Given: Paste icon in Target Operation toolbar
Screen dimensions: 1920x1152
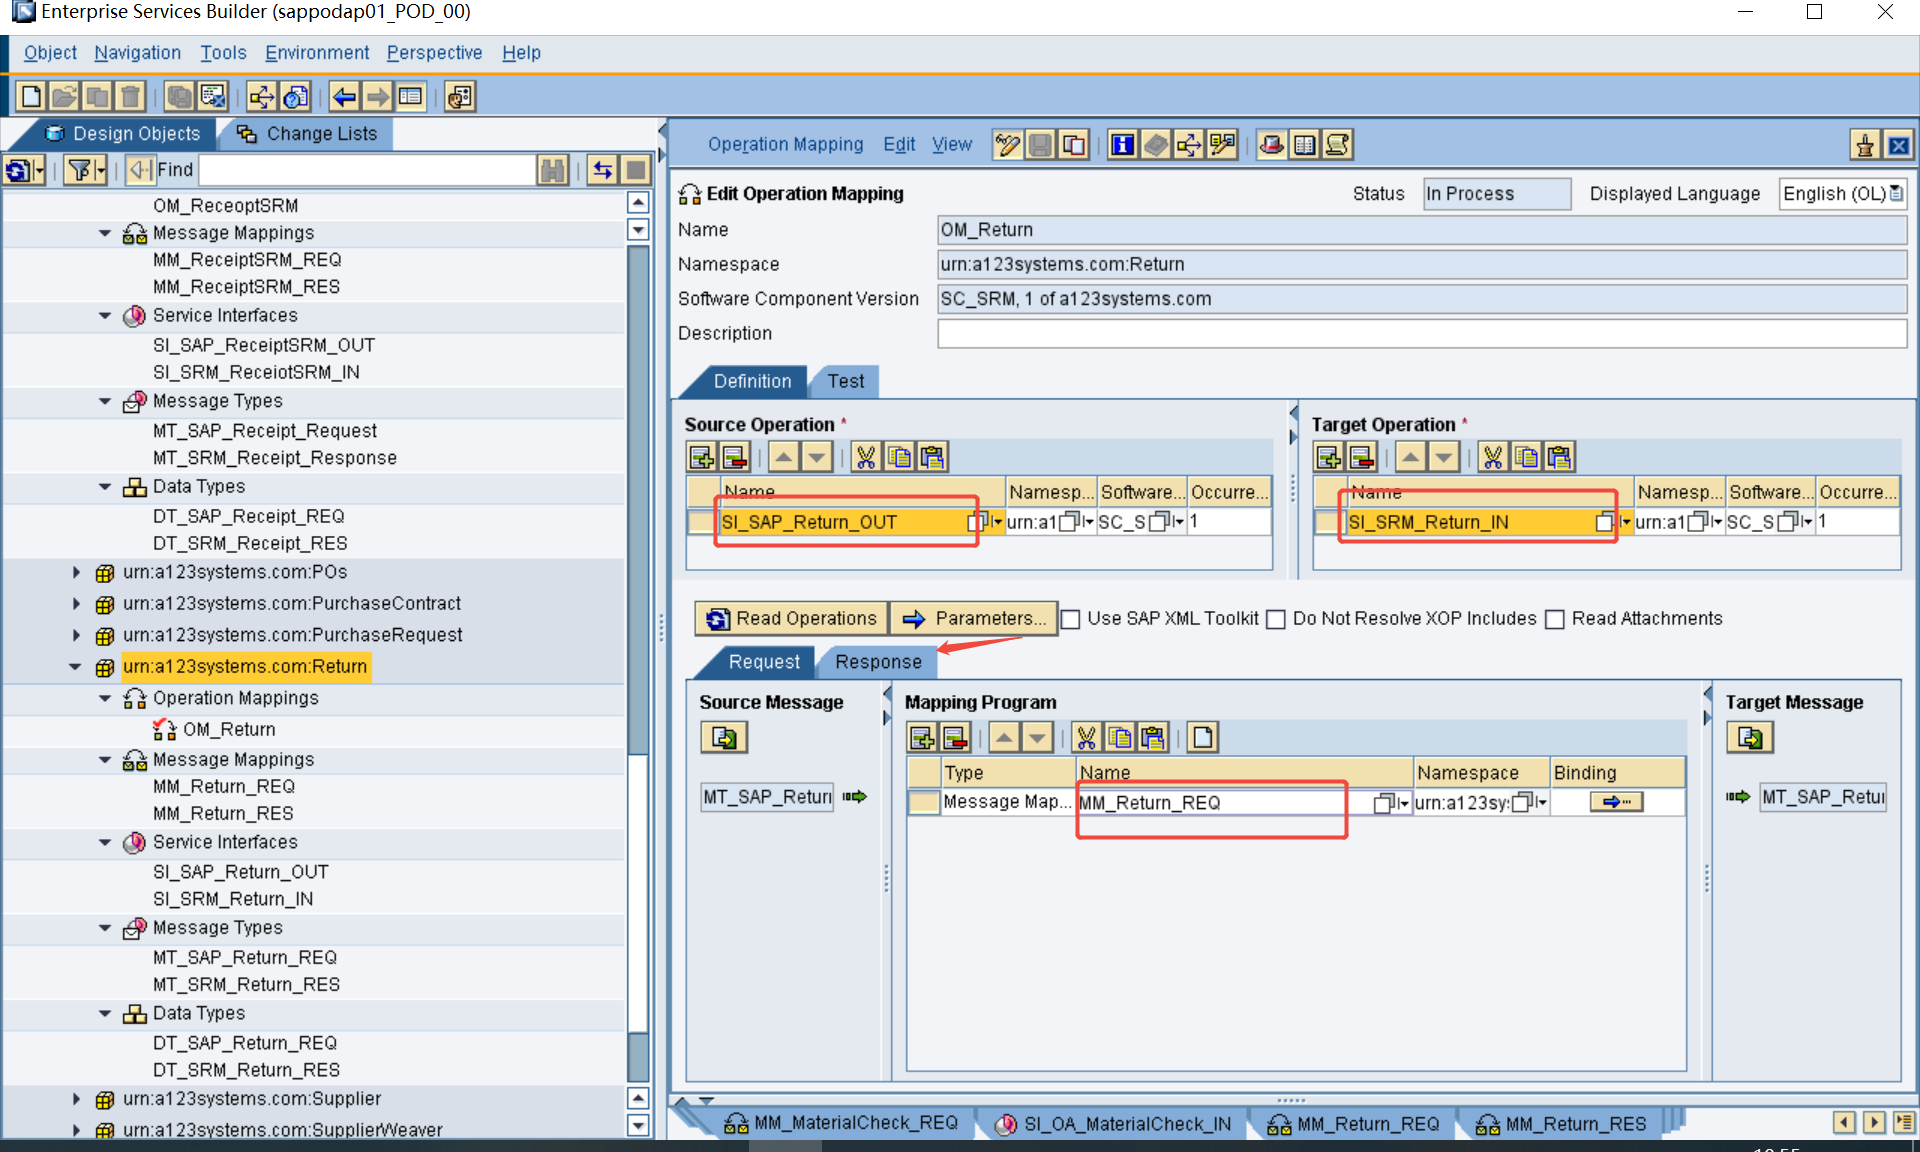Looking at the screenshot, I should 1559,458.
